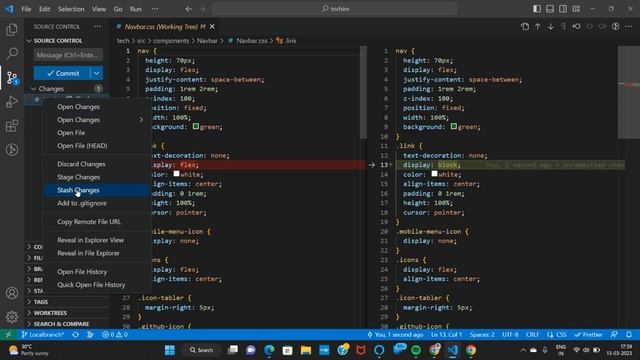The image size is (640, 360).
Task: Click the command center search box
Action: coord(335,9)
